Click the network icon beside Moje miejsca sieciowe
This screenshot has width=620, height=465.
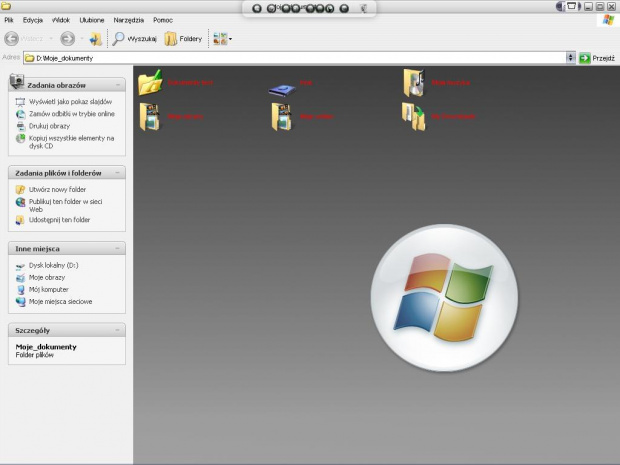click(20, 302)
